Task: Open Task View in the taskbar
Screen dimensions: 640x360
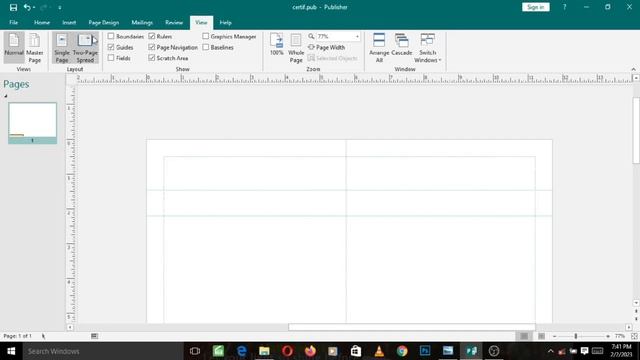Action: 195,351
